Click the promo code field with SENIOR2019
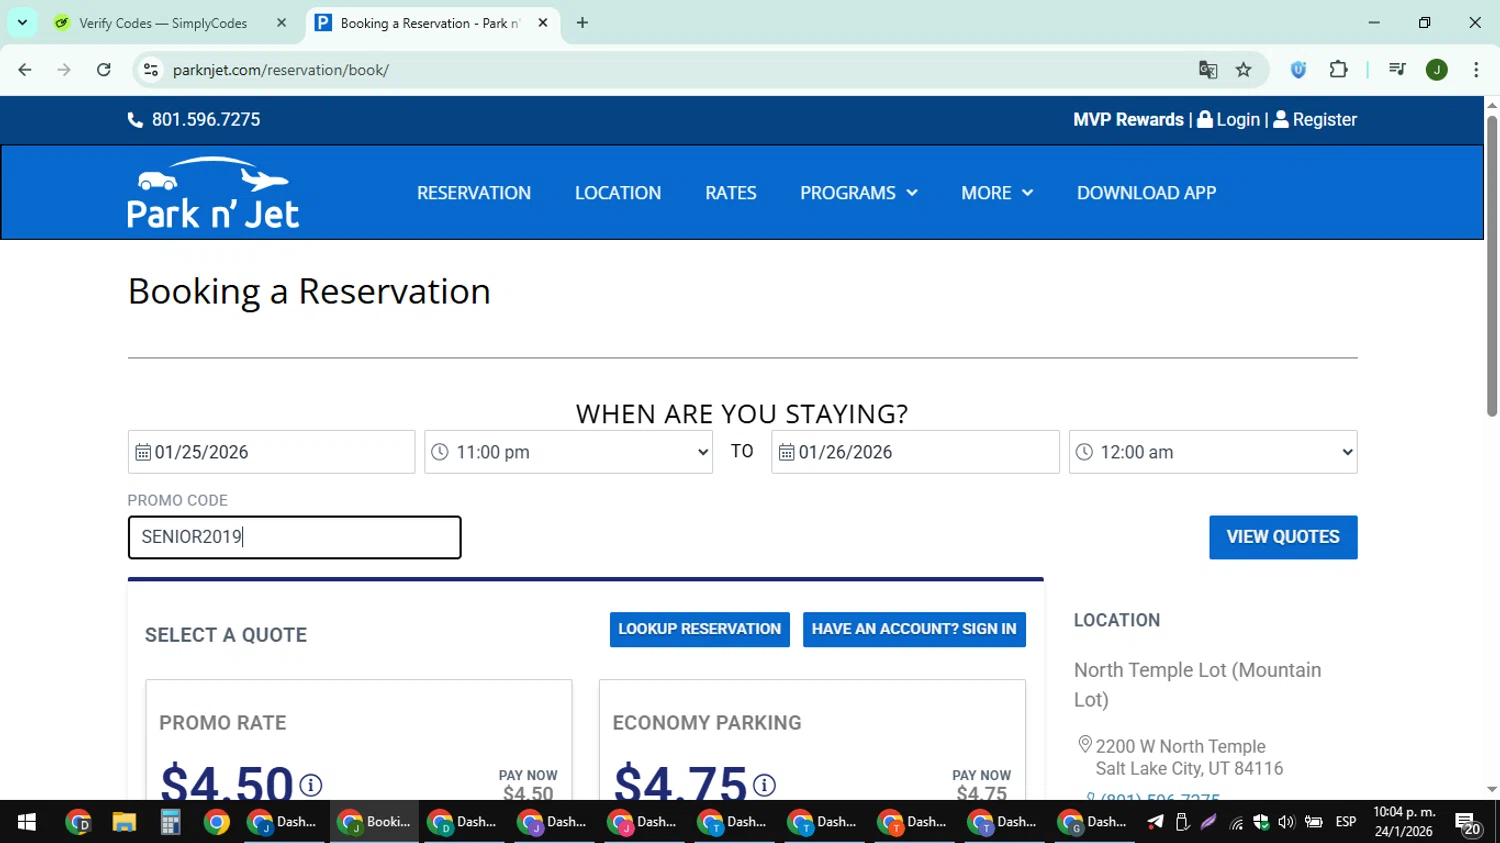The width and height of the screenshot is (1500, 843). tap(294, 537)
